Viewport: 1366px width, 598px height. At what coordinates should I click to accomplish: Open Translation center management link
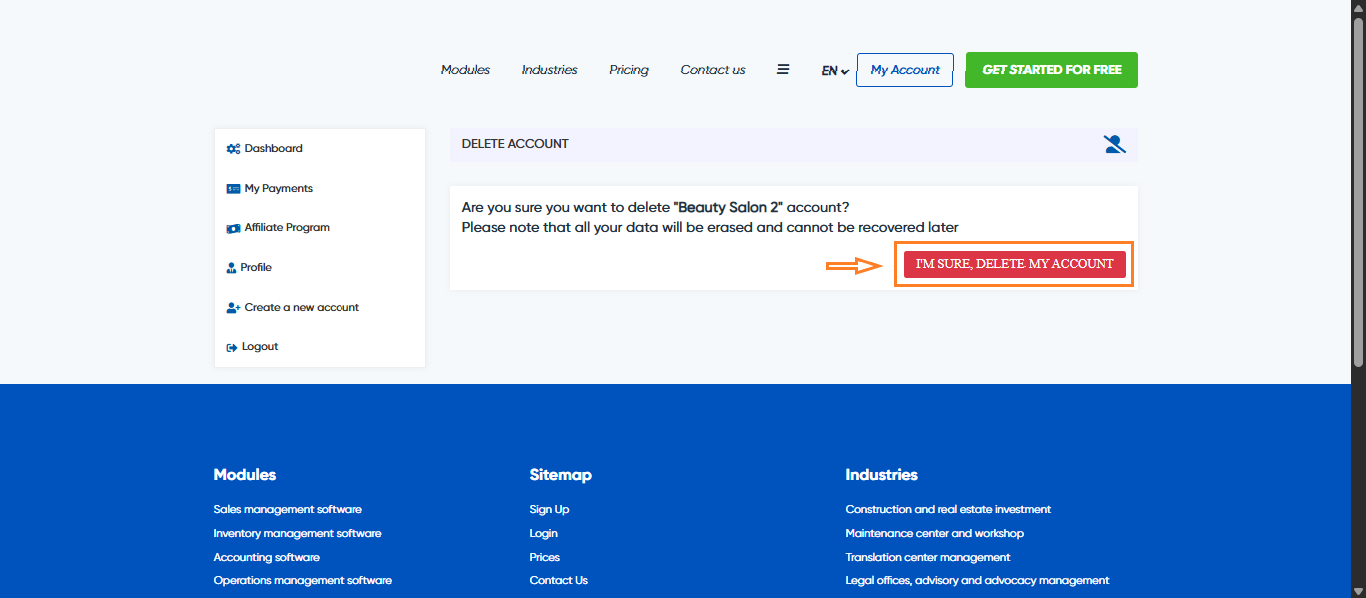[927, 557]
